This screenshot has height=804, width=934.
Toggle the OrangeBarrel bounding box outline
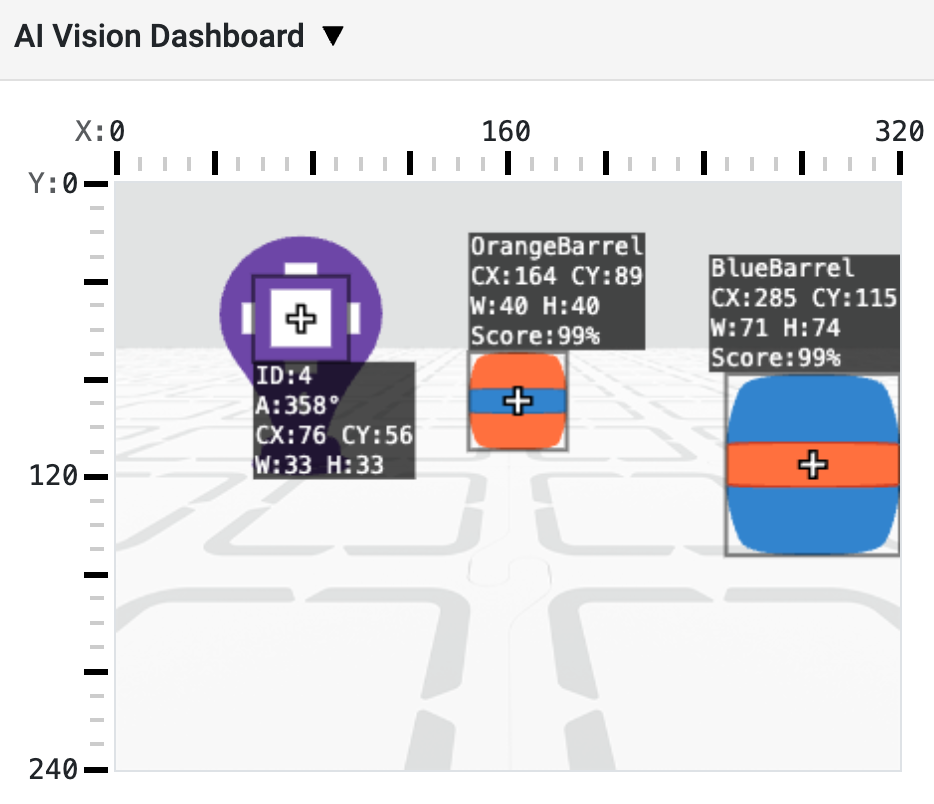[x=468, y=400]
